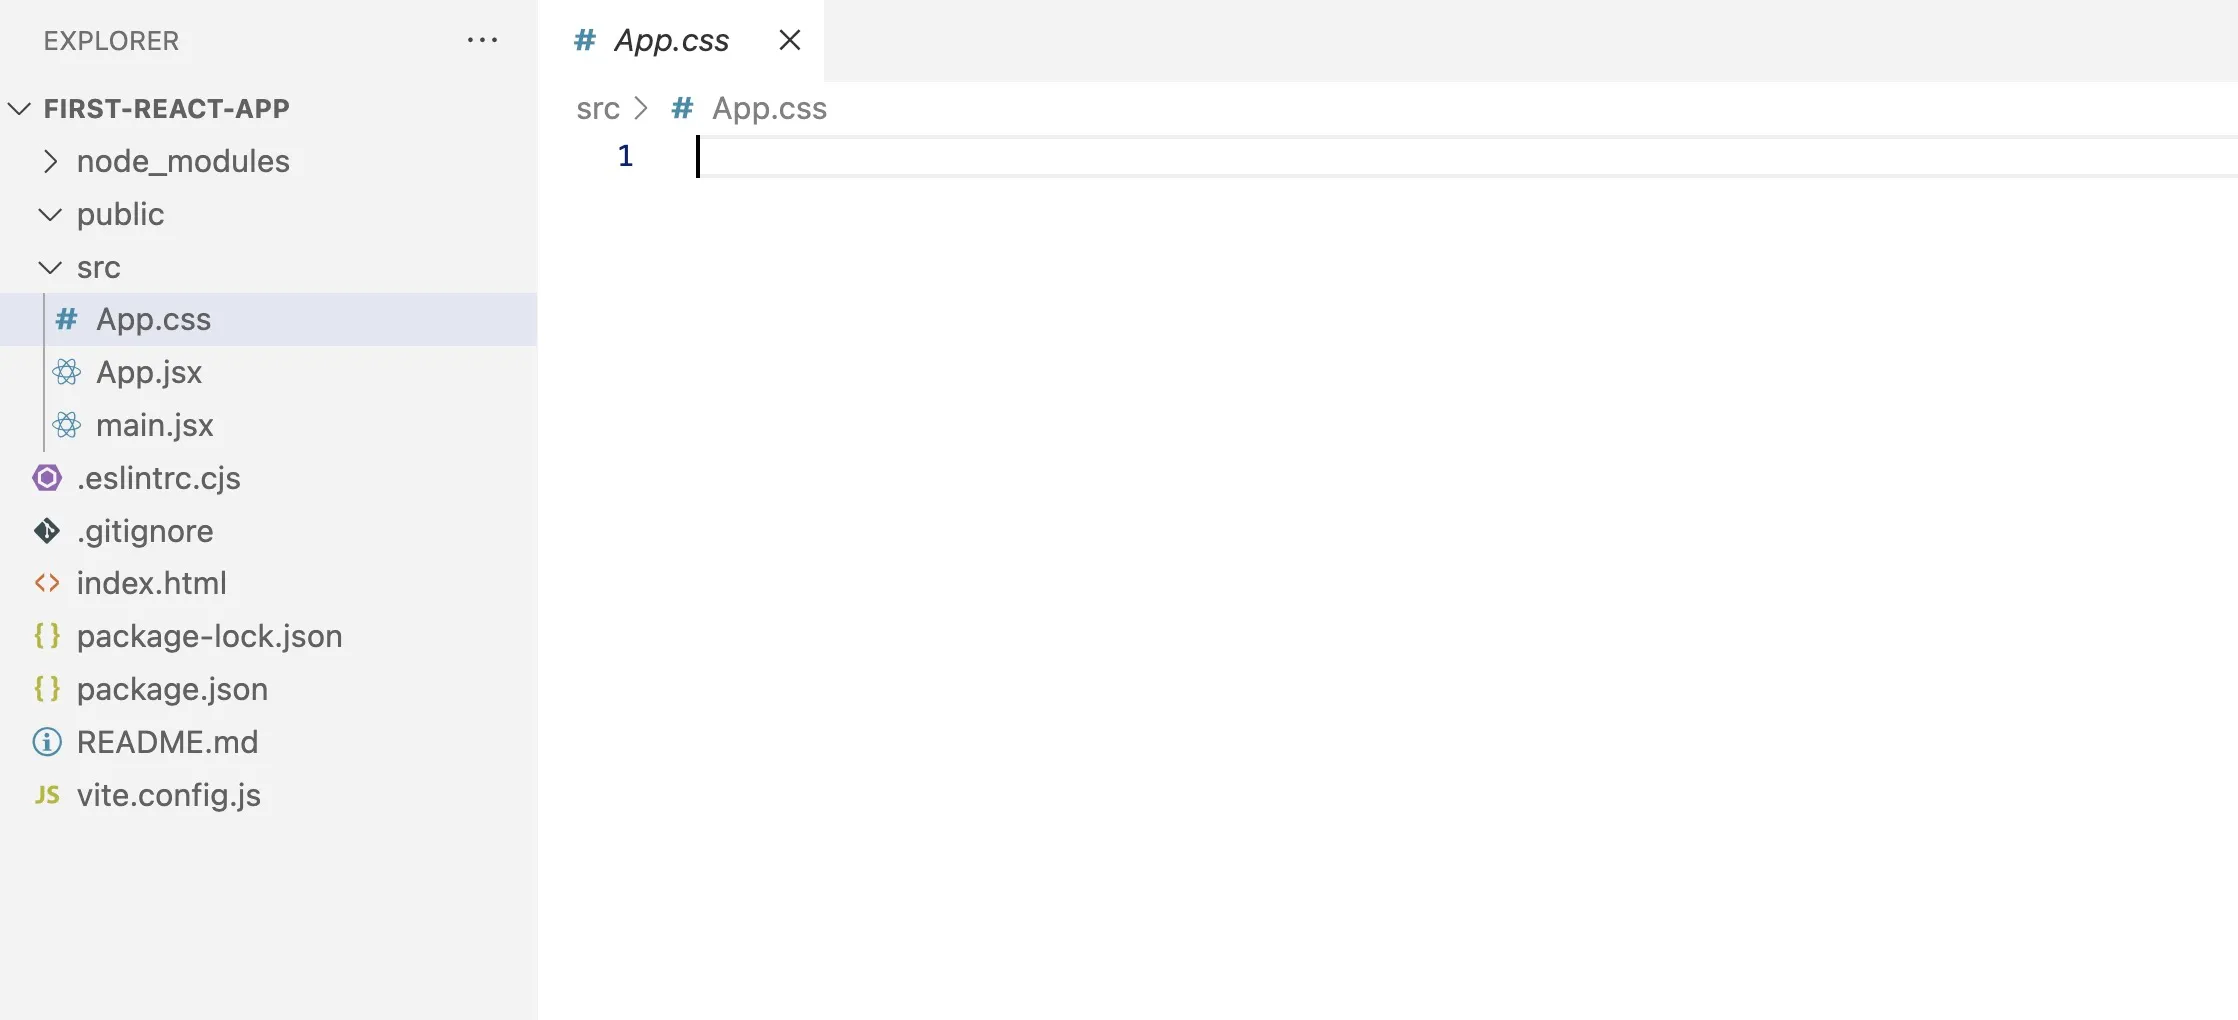Image resolution: width=2238 pixels, height=1020 pixels.
Task: Collapse the FIRST-REACT-APP root folder
Action: [x=19, y=108]
